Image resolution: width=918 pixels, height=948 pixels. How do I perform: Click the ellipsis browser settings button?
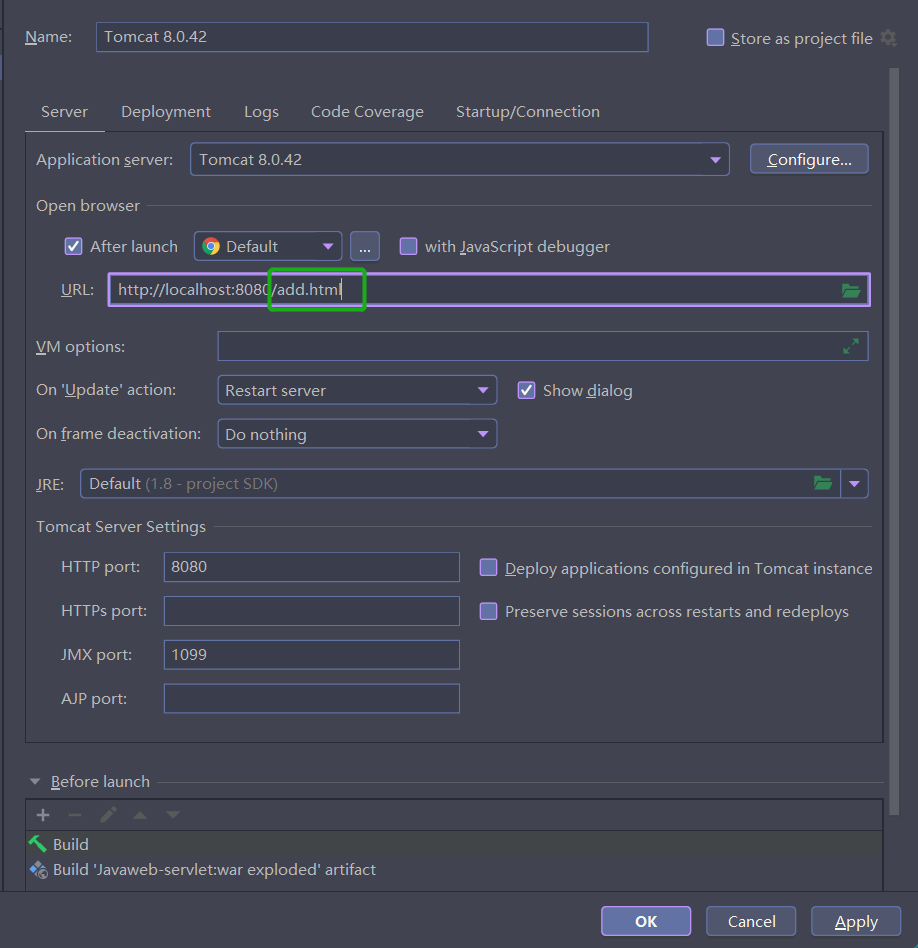click(x=365, y=246)
